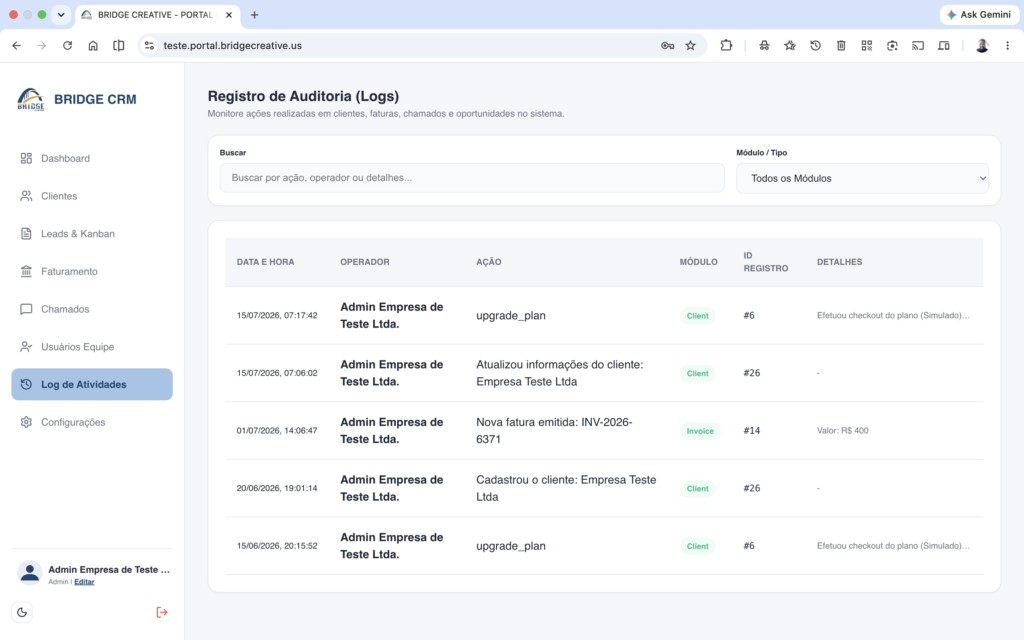Click the DETALHES column header
This screenshot has height=640, width=1024.
(x=839, y=262)
